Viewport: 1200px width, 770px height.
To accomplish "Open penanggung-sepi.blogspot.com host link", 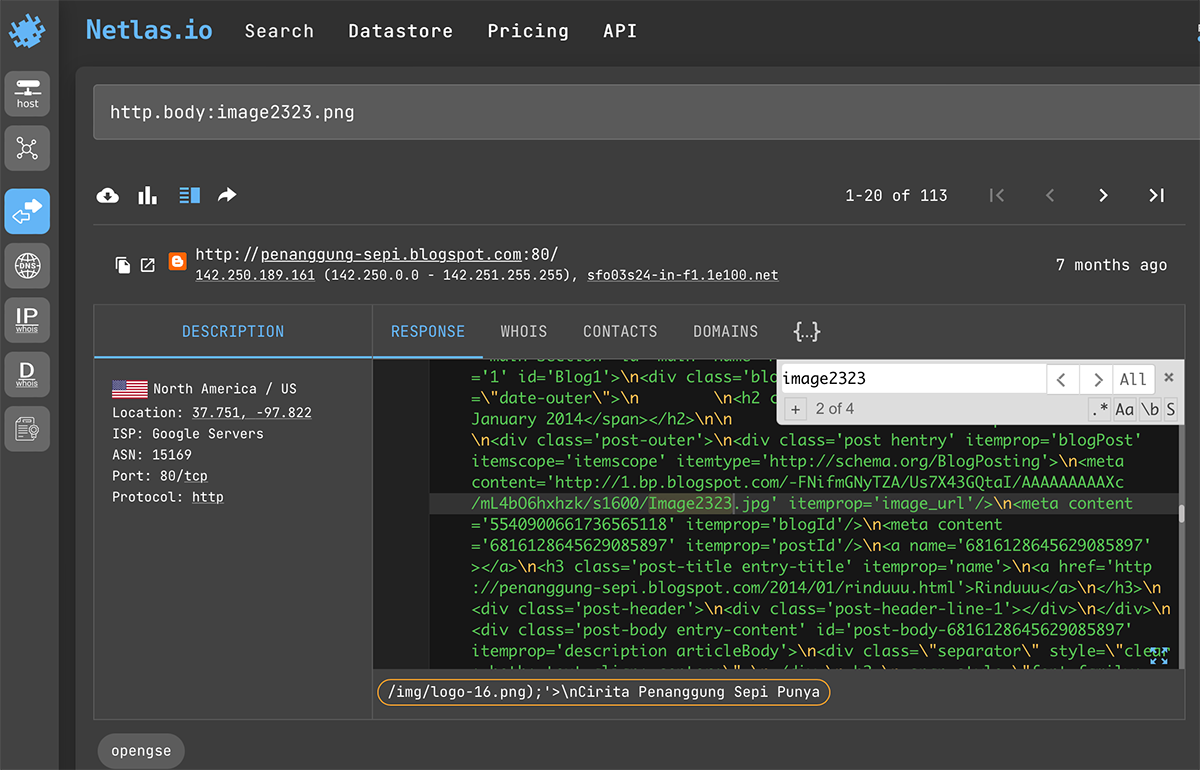I will (x=391, y=255).
